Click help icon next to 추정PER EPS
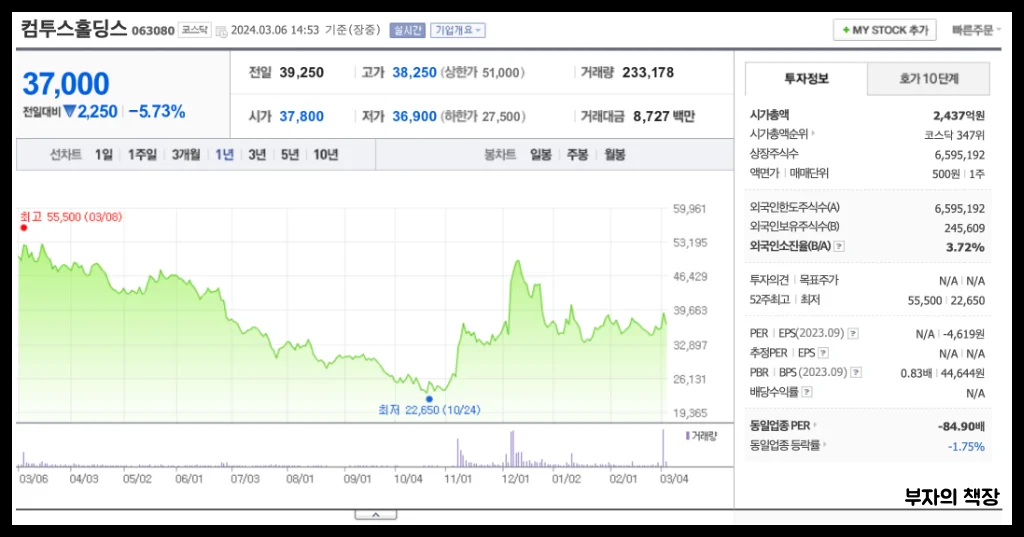 [x=823, y=353]
